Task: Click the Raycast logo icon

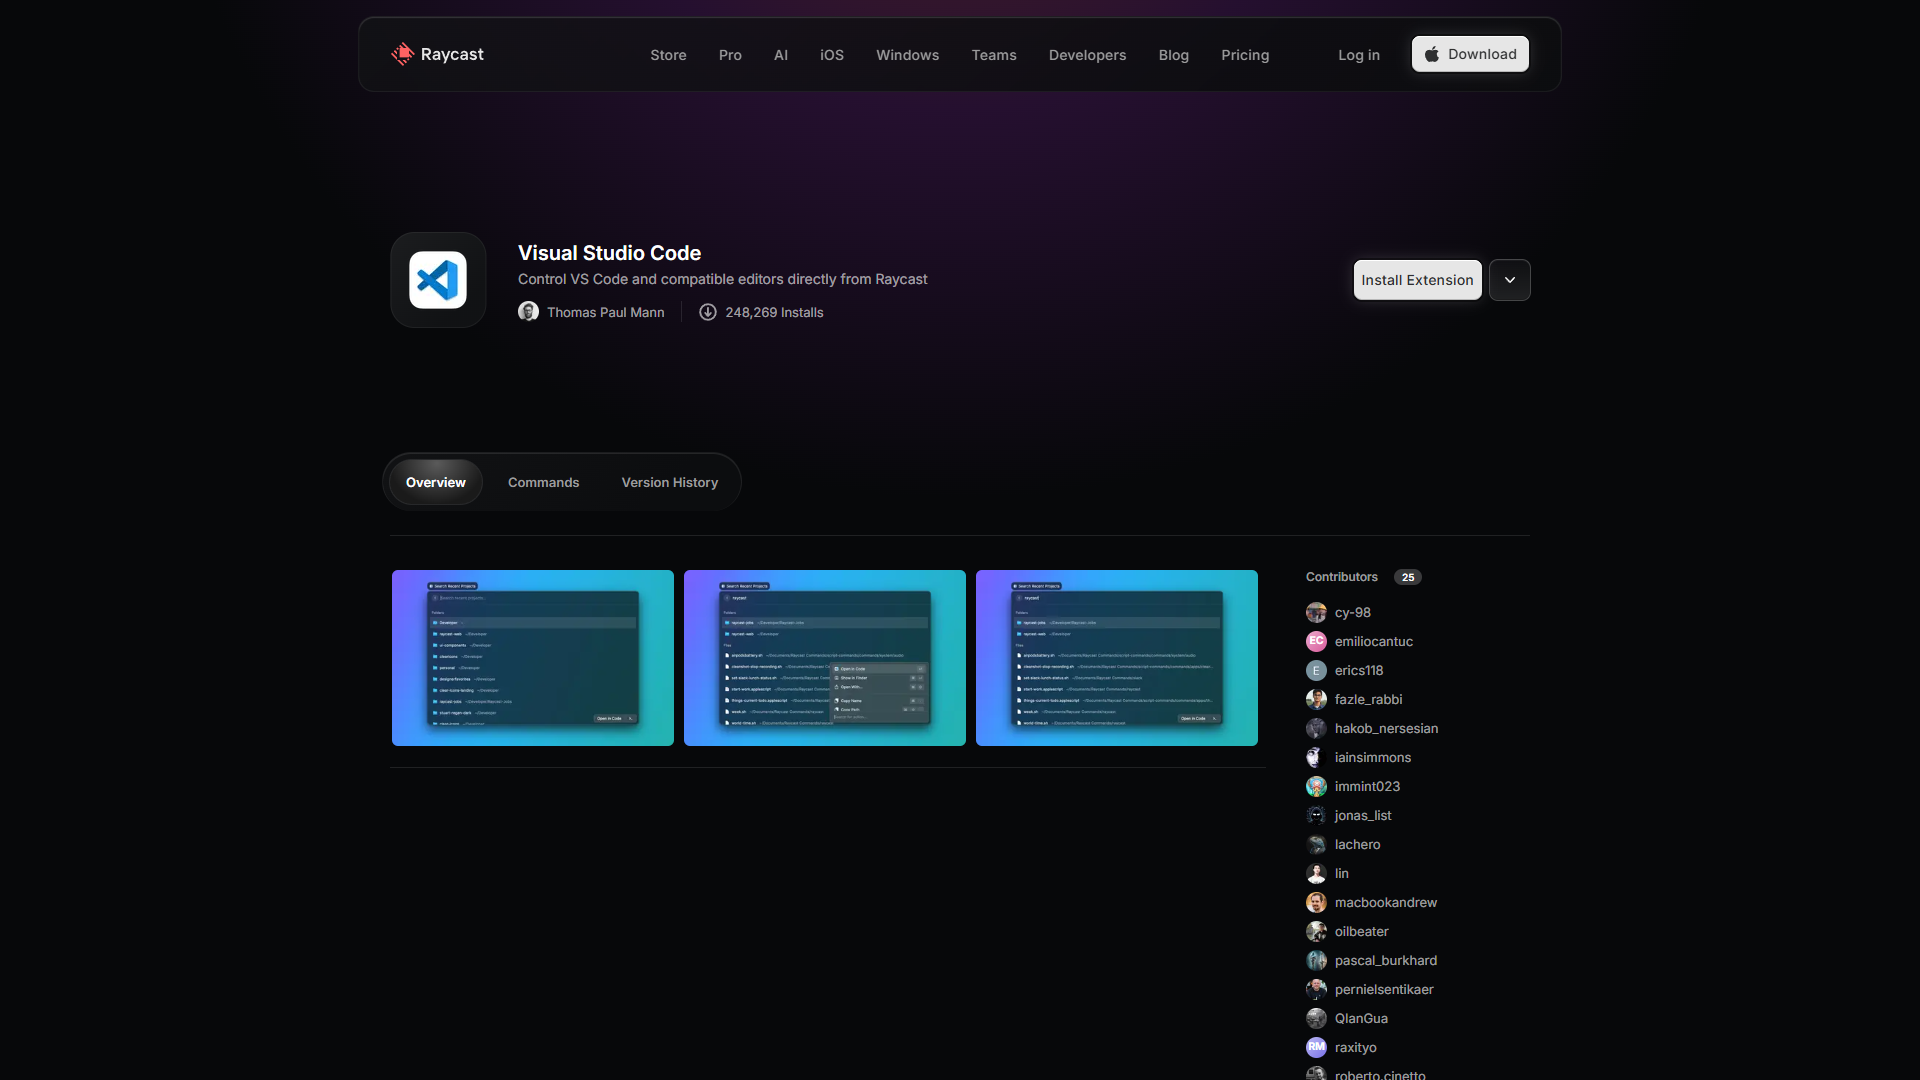Action: [x=402, y=54]
